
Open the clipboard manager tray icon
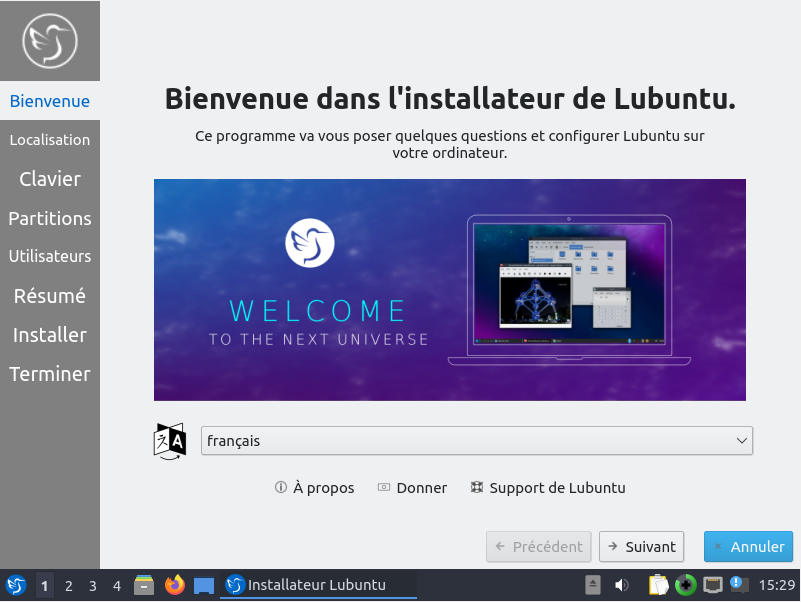pyautogui.click(x=658, y=585)
